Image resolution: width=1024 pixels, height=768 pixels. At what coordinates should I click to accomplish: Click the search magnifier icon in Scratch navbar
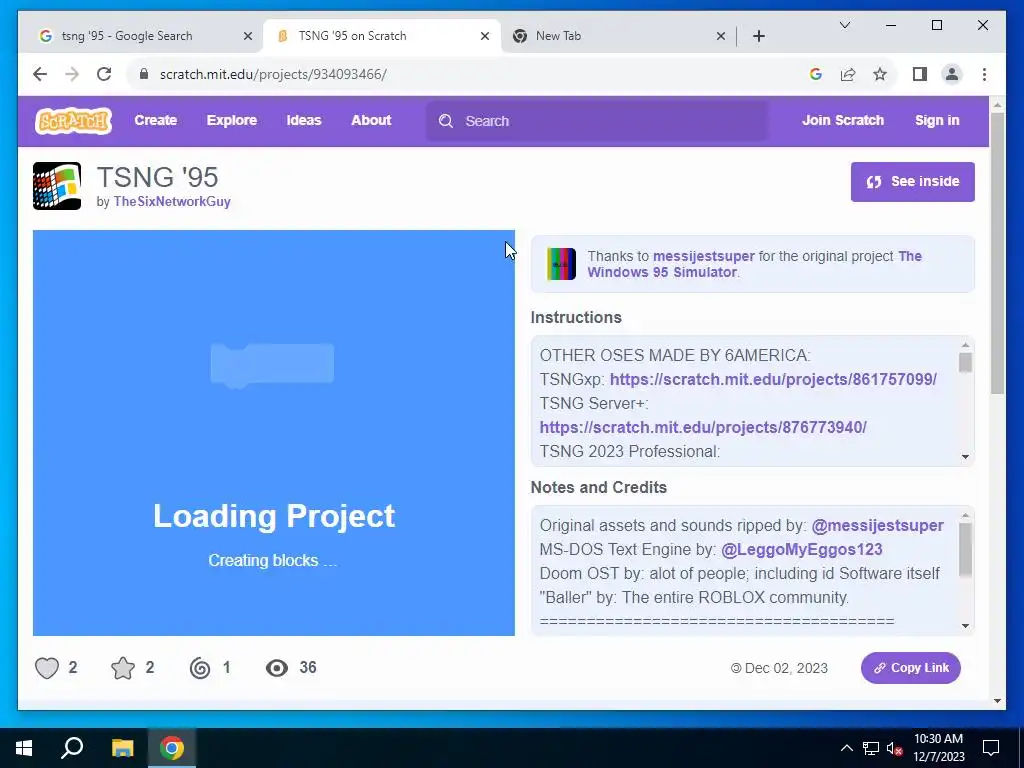pos(446,121)
